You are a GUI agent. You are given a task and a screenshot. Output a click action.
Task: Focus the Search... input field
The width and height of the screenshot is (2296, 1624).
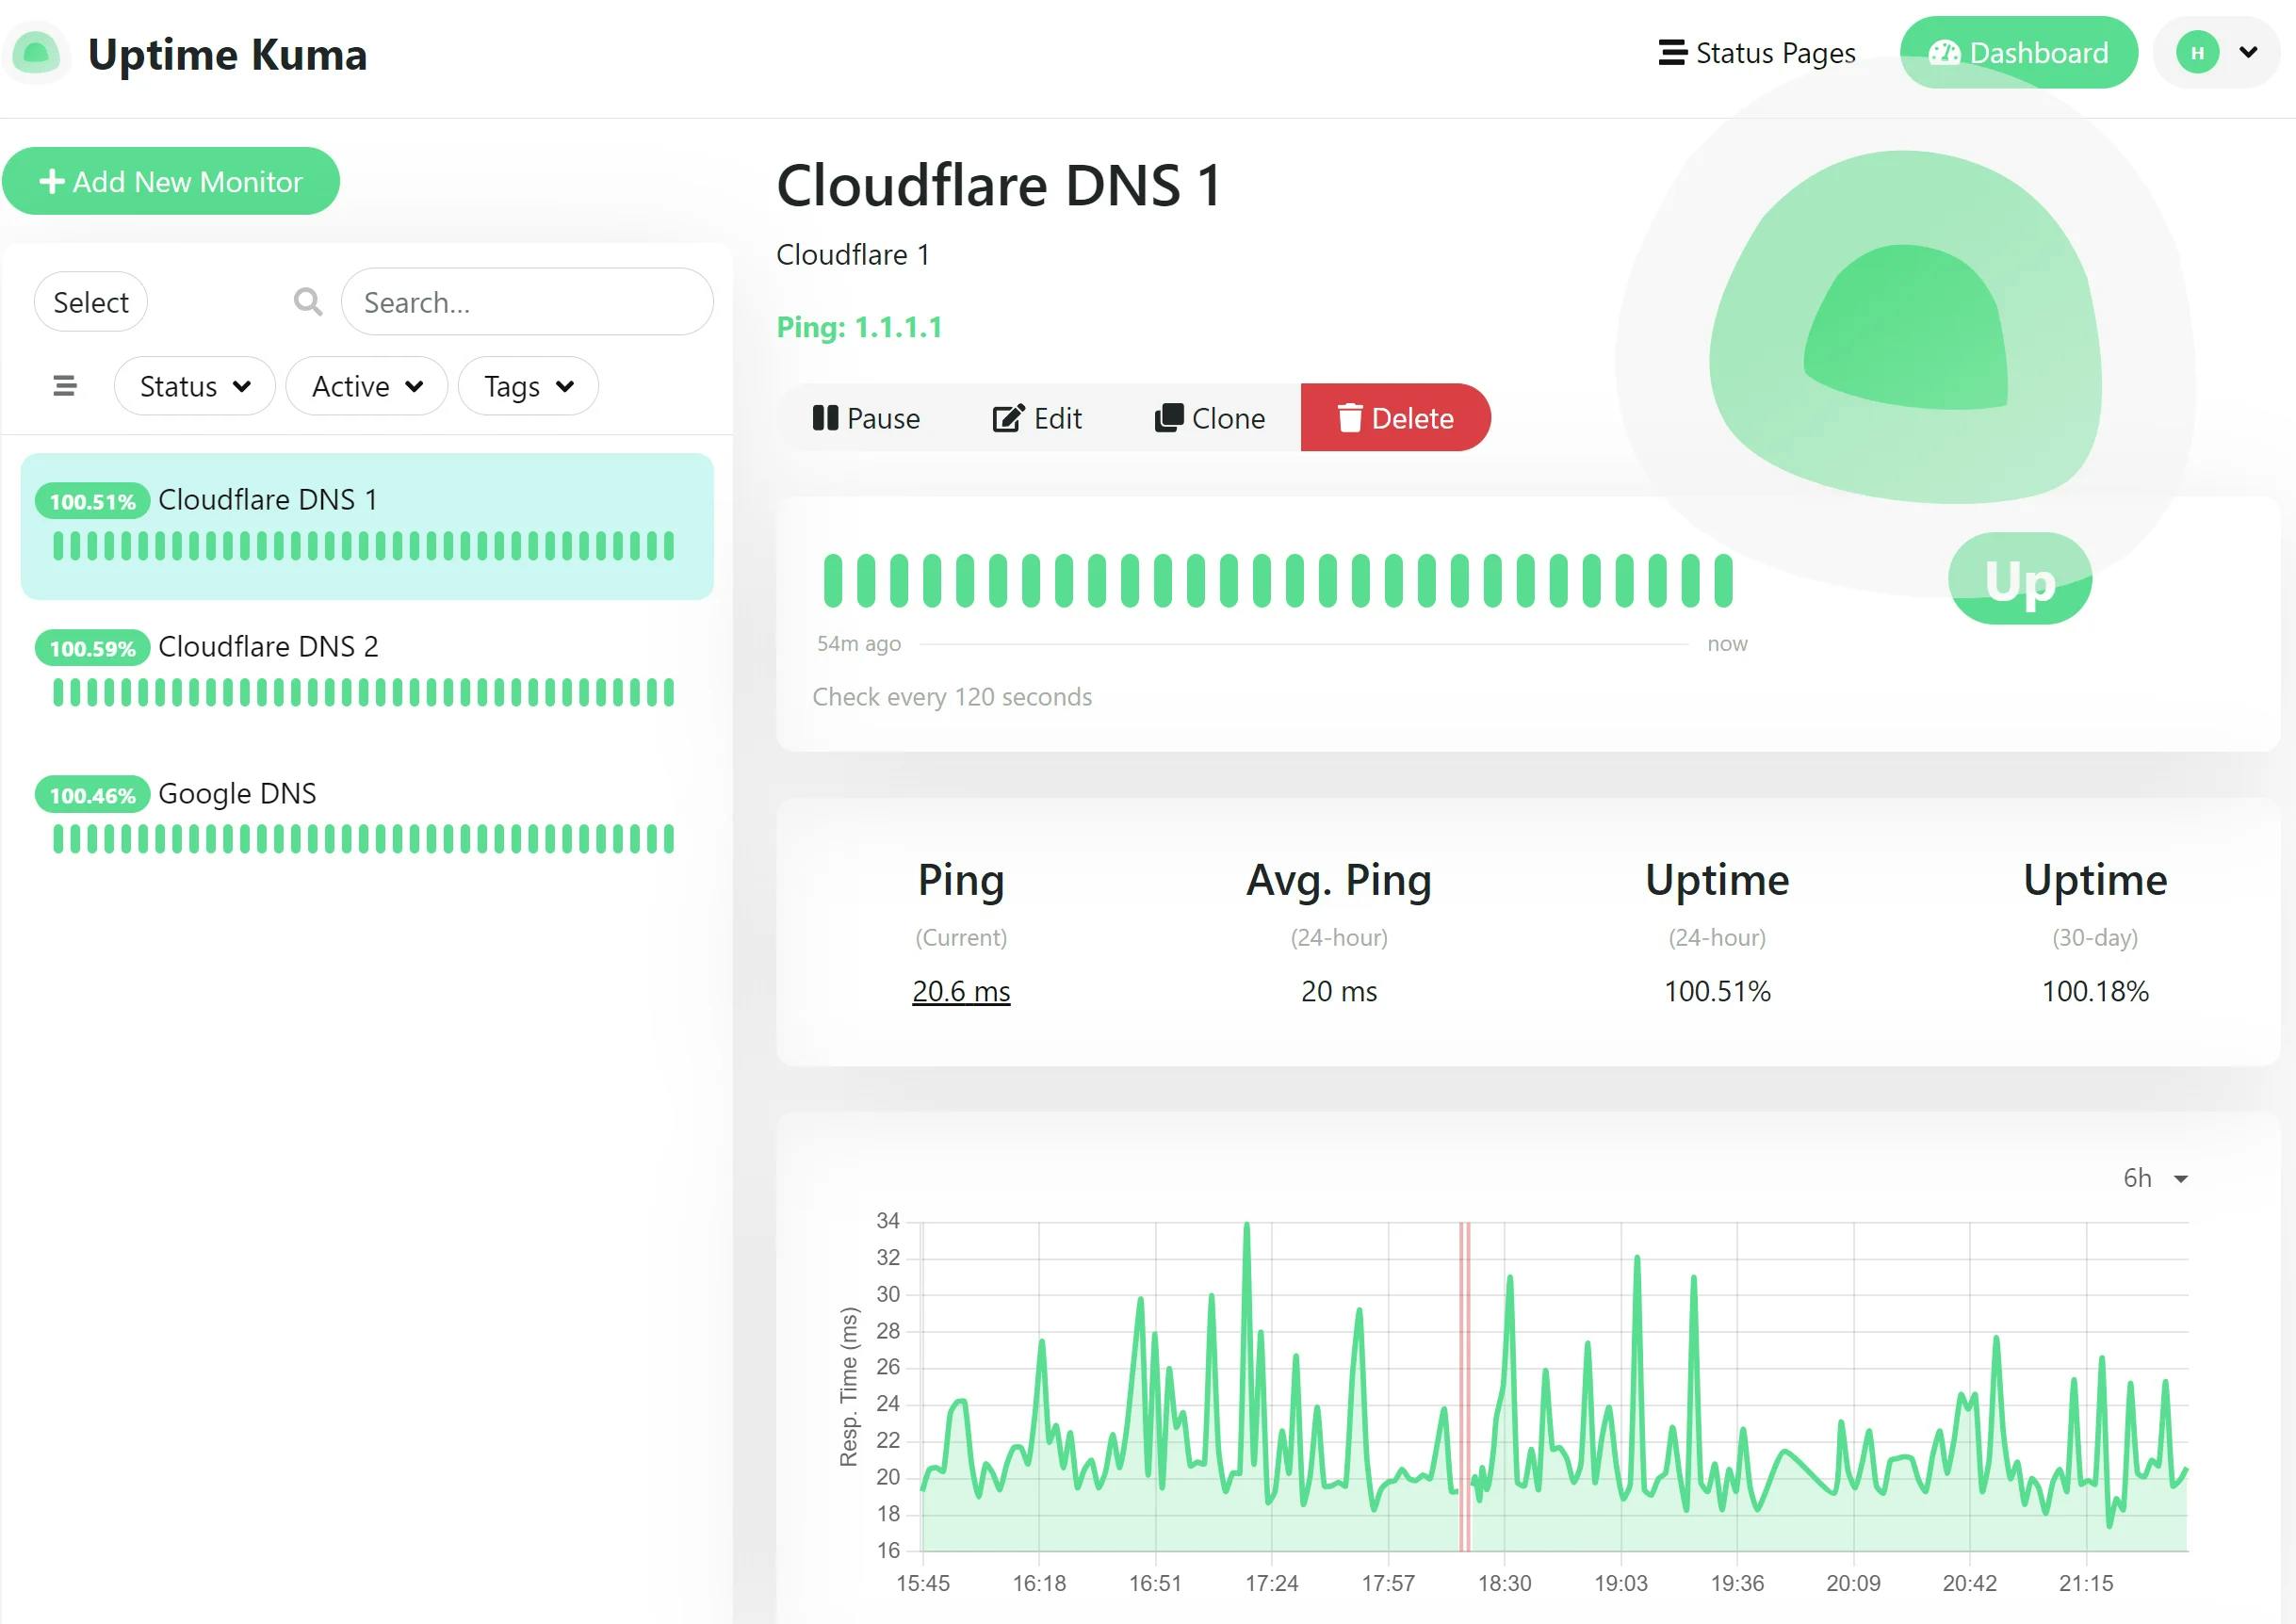point(527,302)
